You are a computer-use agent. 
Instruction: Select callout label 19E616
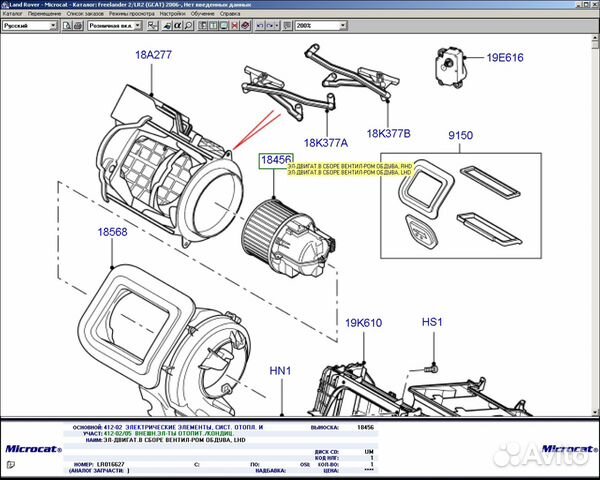pyautogui.click(x=505, y=57)
